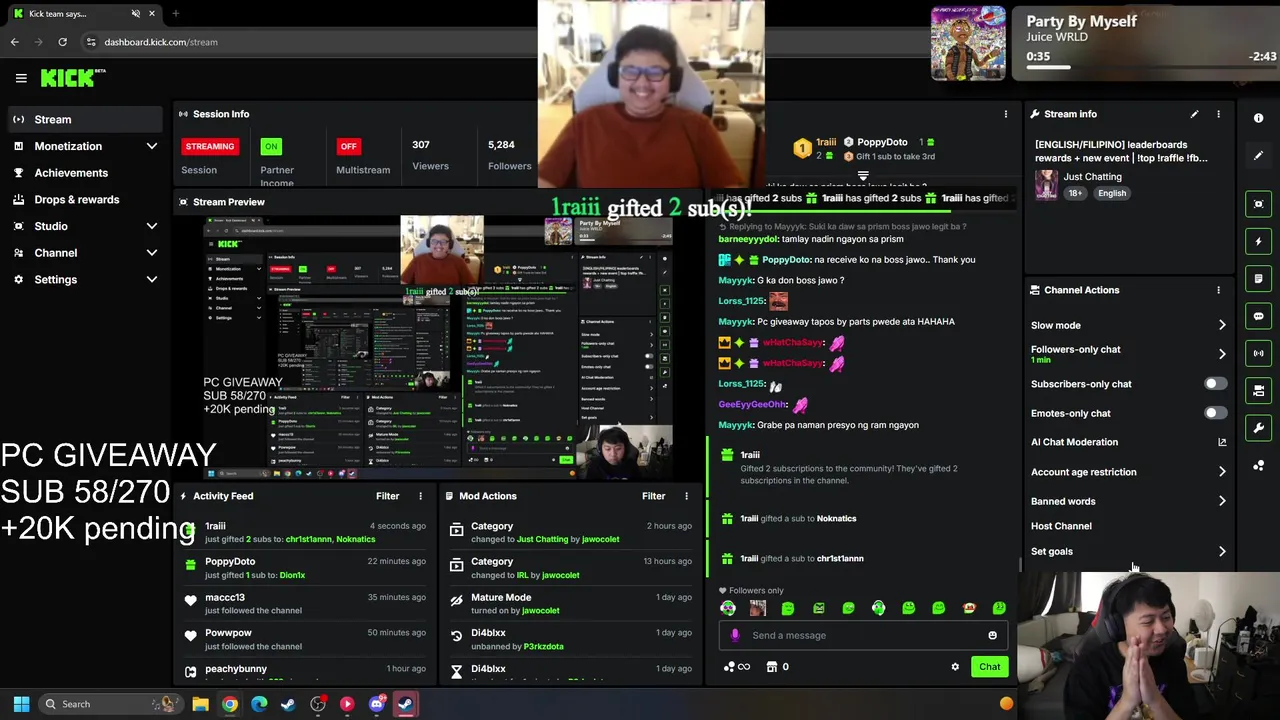Open File Explorer from taskbar
This screenshot has height=720, width=1280.
click(x=200, y=704)
